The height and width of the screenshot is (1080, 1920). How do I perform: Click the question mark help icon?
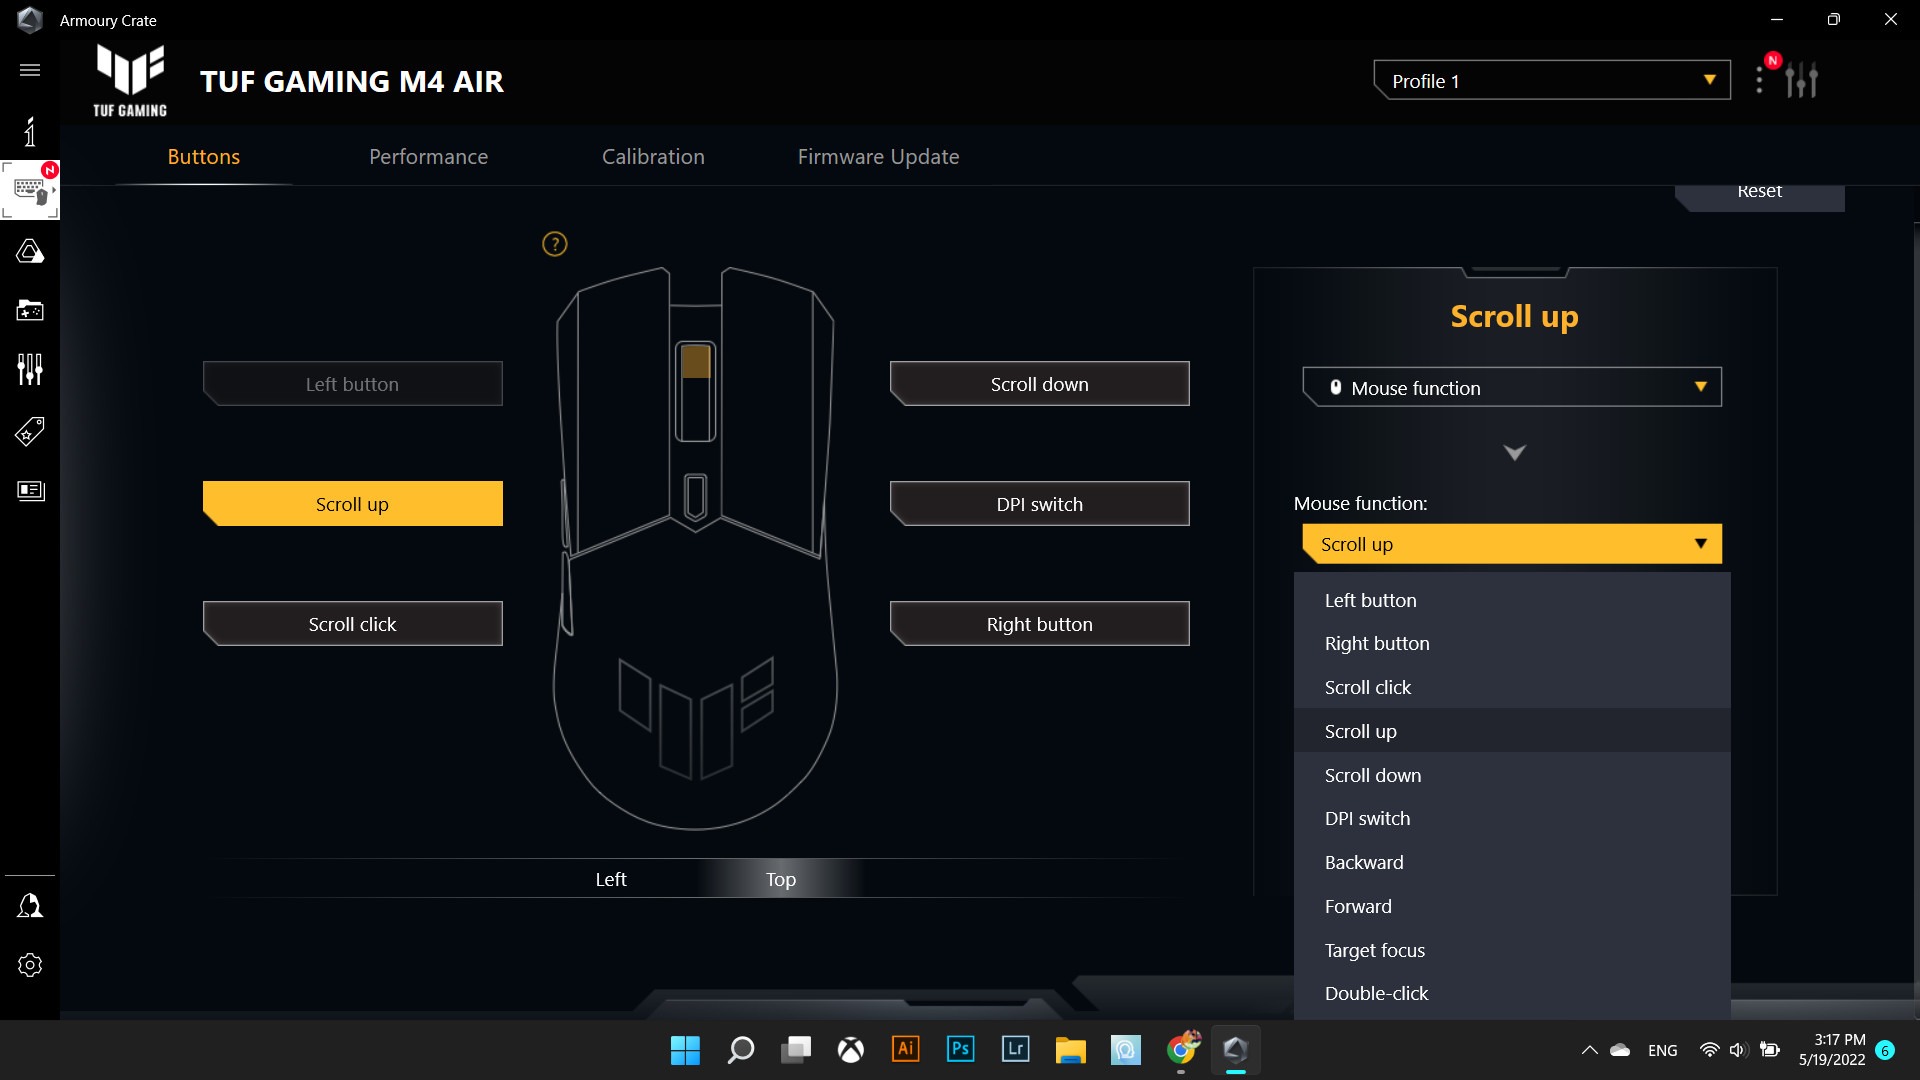[x=555, y=244]
